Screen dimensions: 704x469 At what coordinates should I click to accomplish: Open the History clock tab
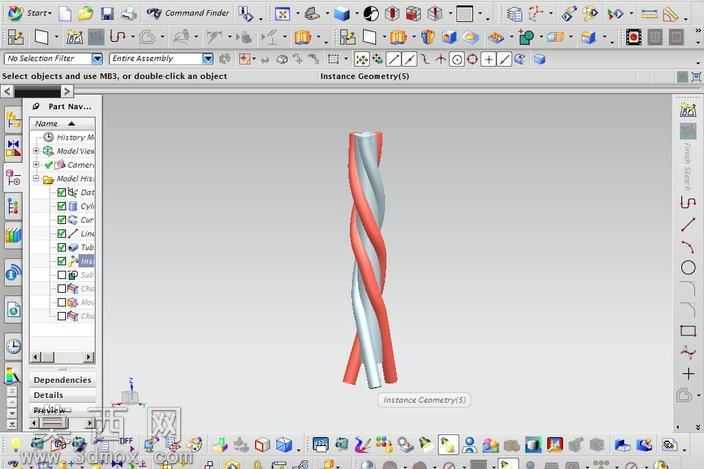(x=13, y=346)
